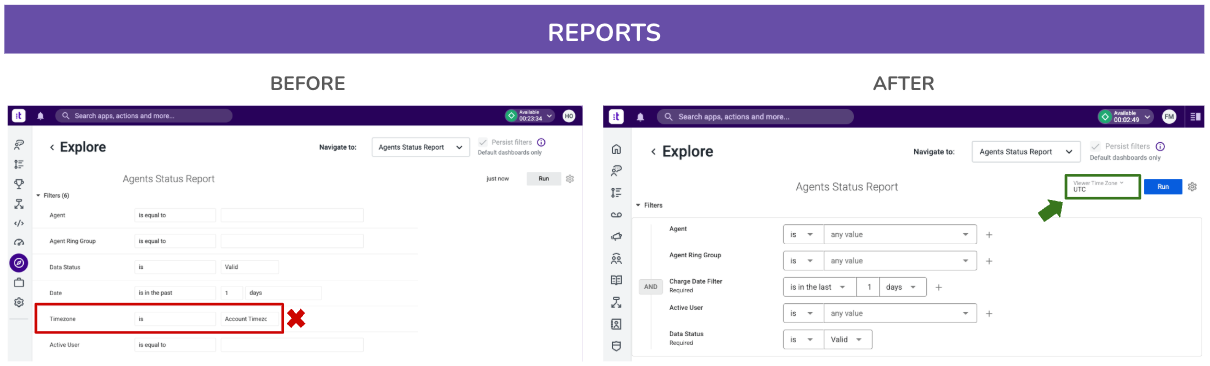
Task: Click 'Agents Status Report' title in AFTER panel
Action: [x=847, y=187]
